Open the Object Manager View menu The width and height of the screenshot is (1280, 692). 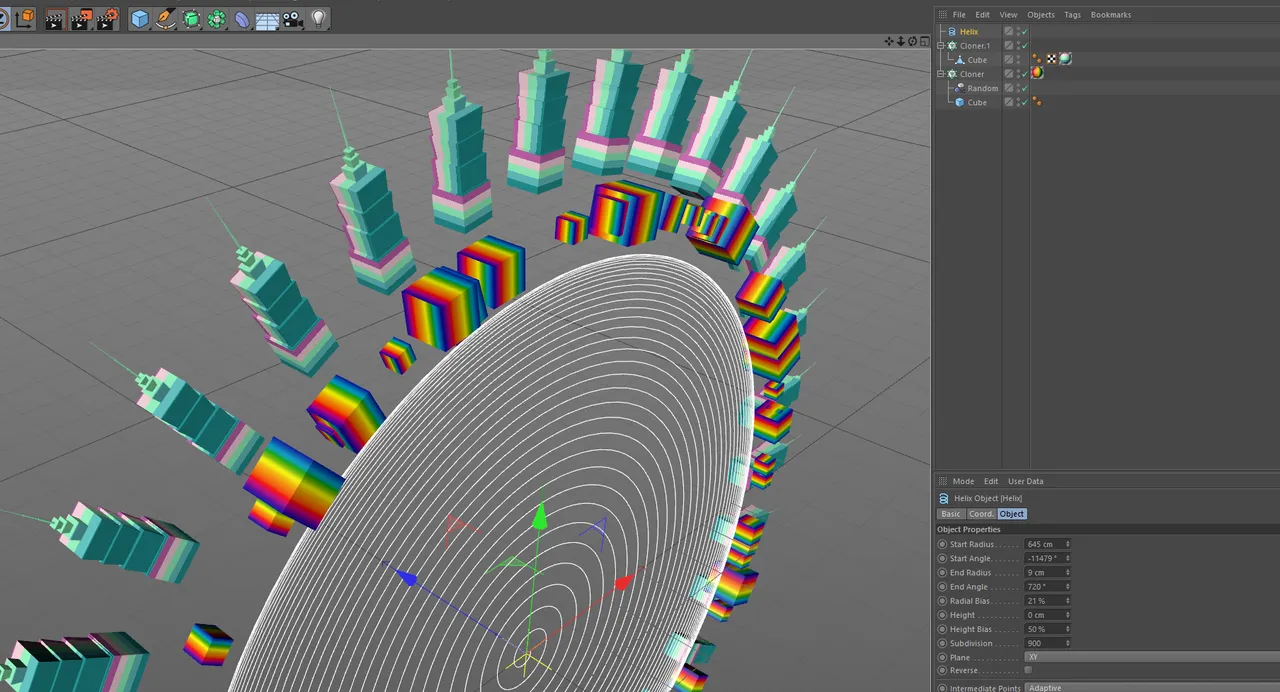click(1008, 15)
